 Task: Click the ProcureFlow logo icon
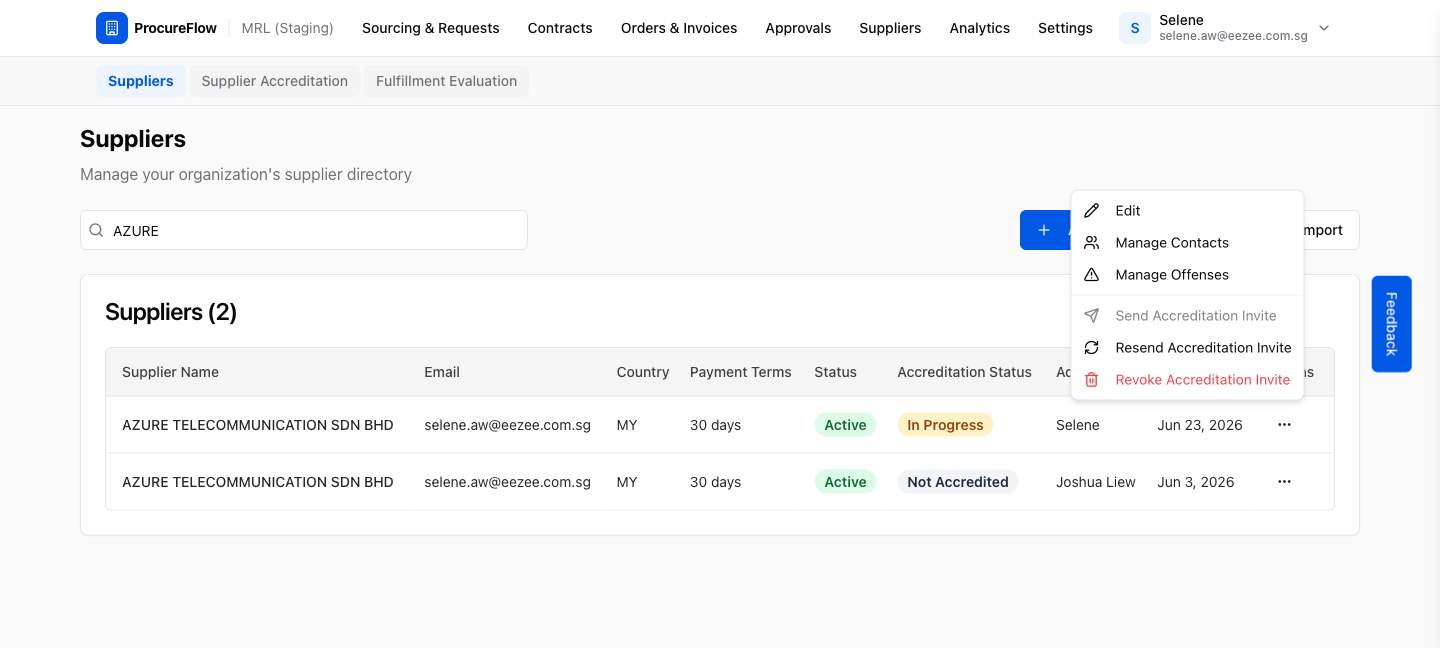tap(112, 28)
